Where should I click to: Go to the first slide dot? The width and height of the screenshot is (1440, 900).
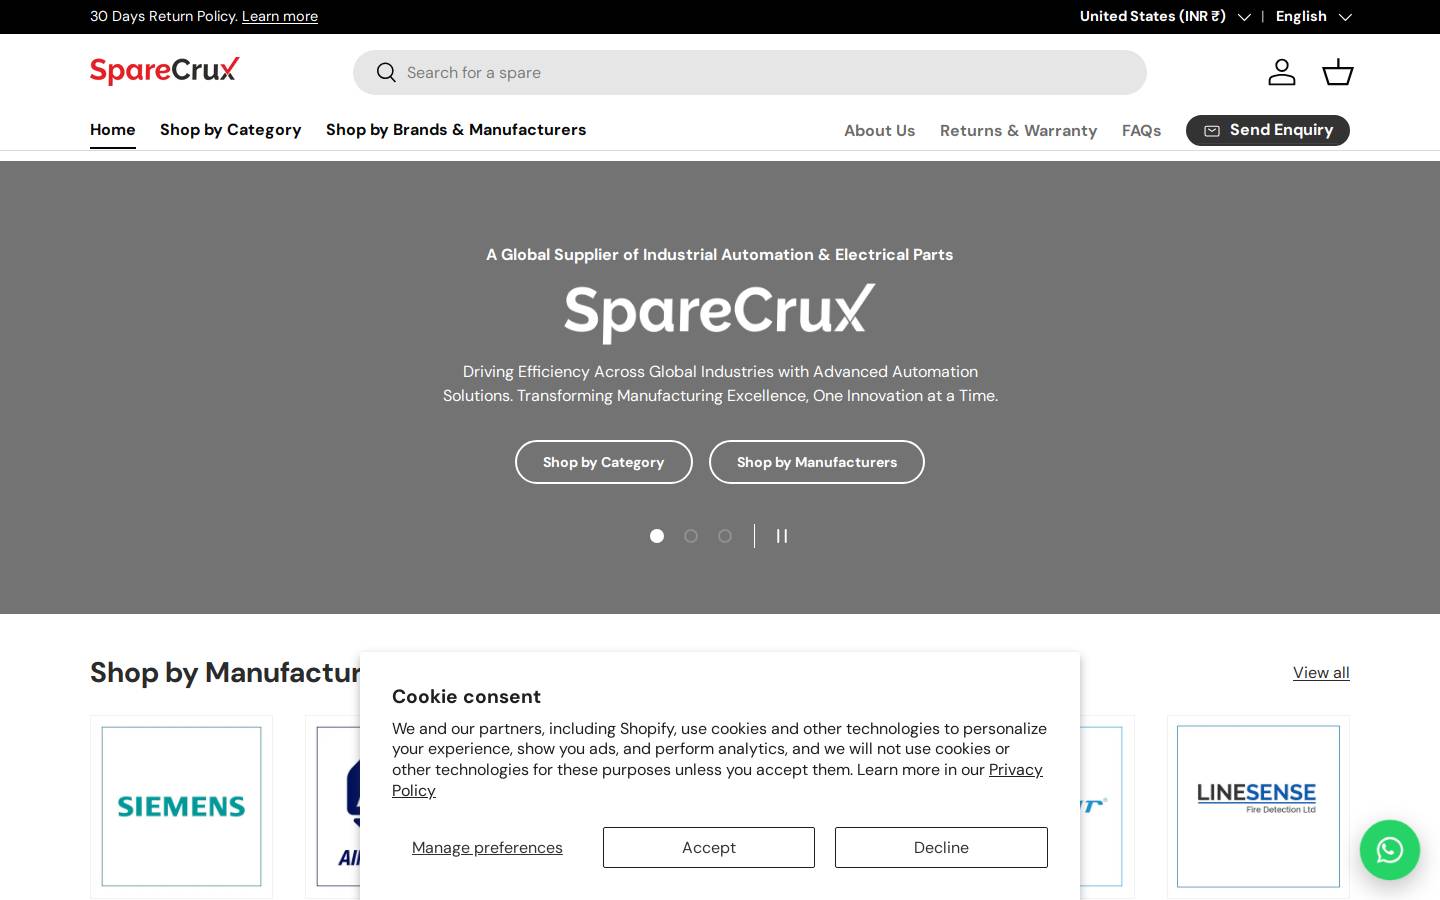click(x=657, y=536)
